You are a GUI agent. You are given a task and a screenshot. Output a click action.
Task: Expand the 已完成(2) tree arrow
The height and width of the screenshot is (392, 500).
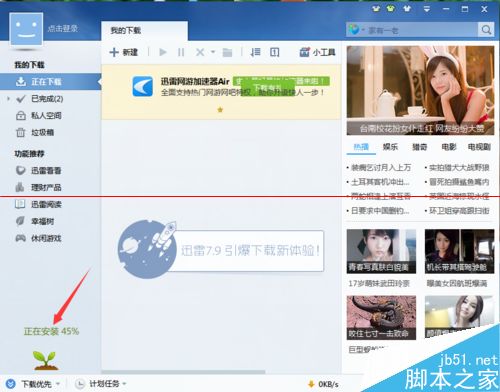pyautogui.click(x=8, y=99)
